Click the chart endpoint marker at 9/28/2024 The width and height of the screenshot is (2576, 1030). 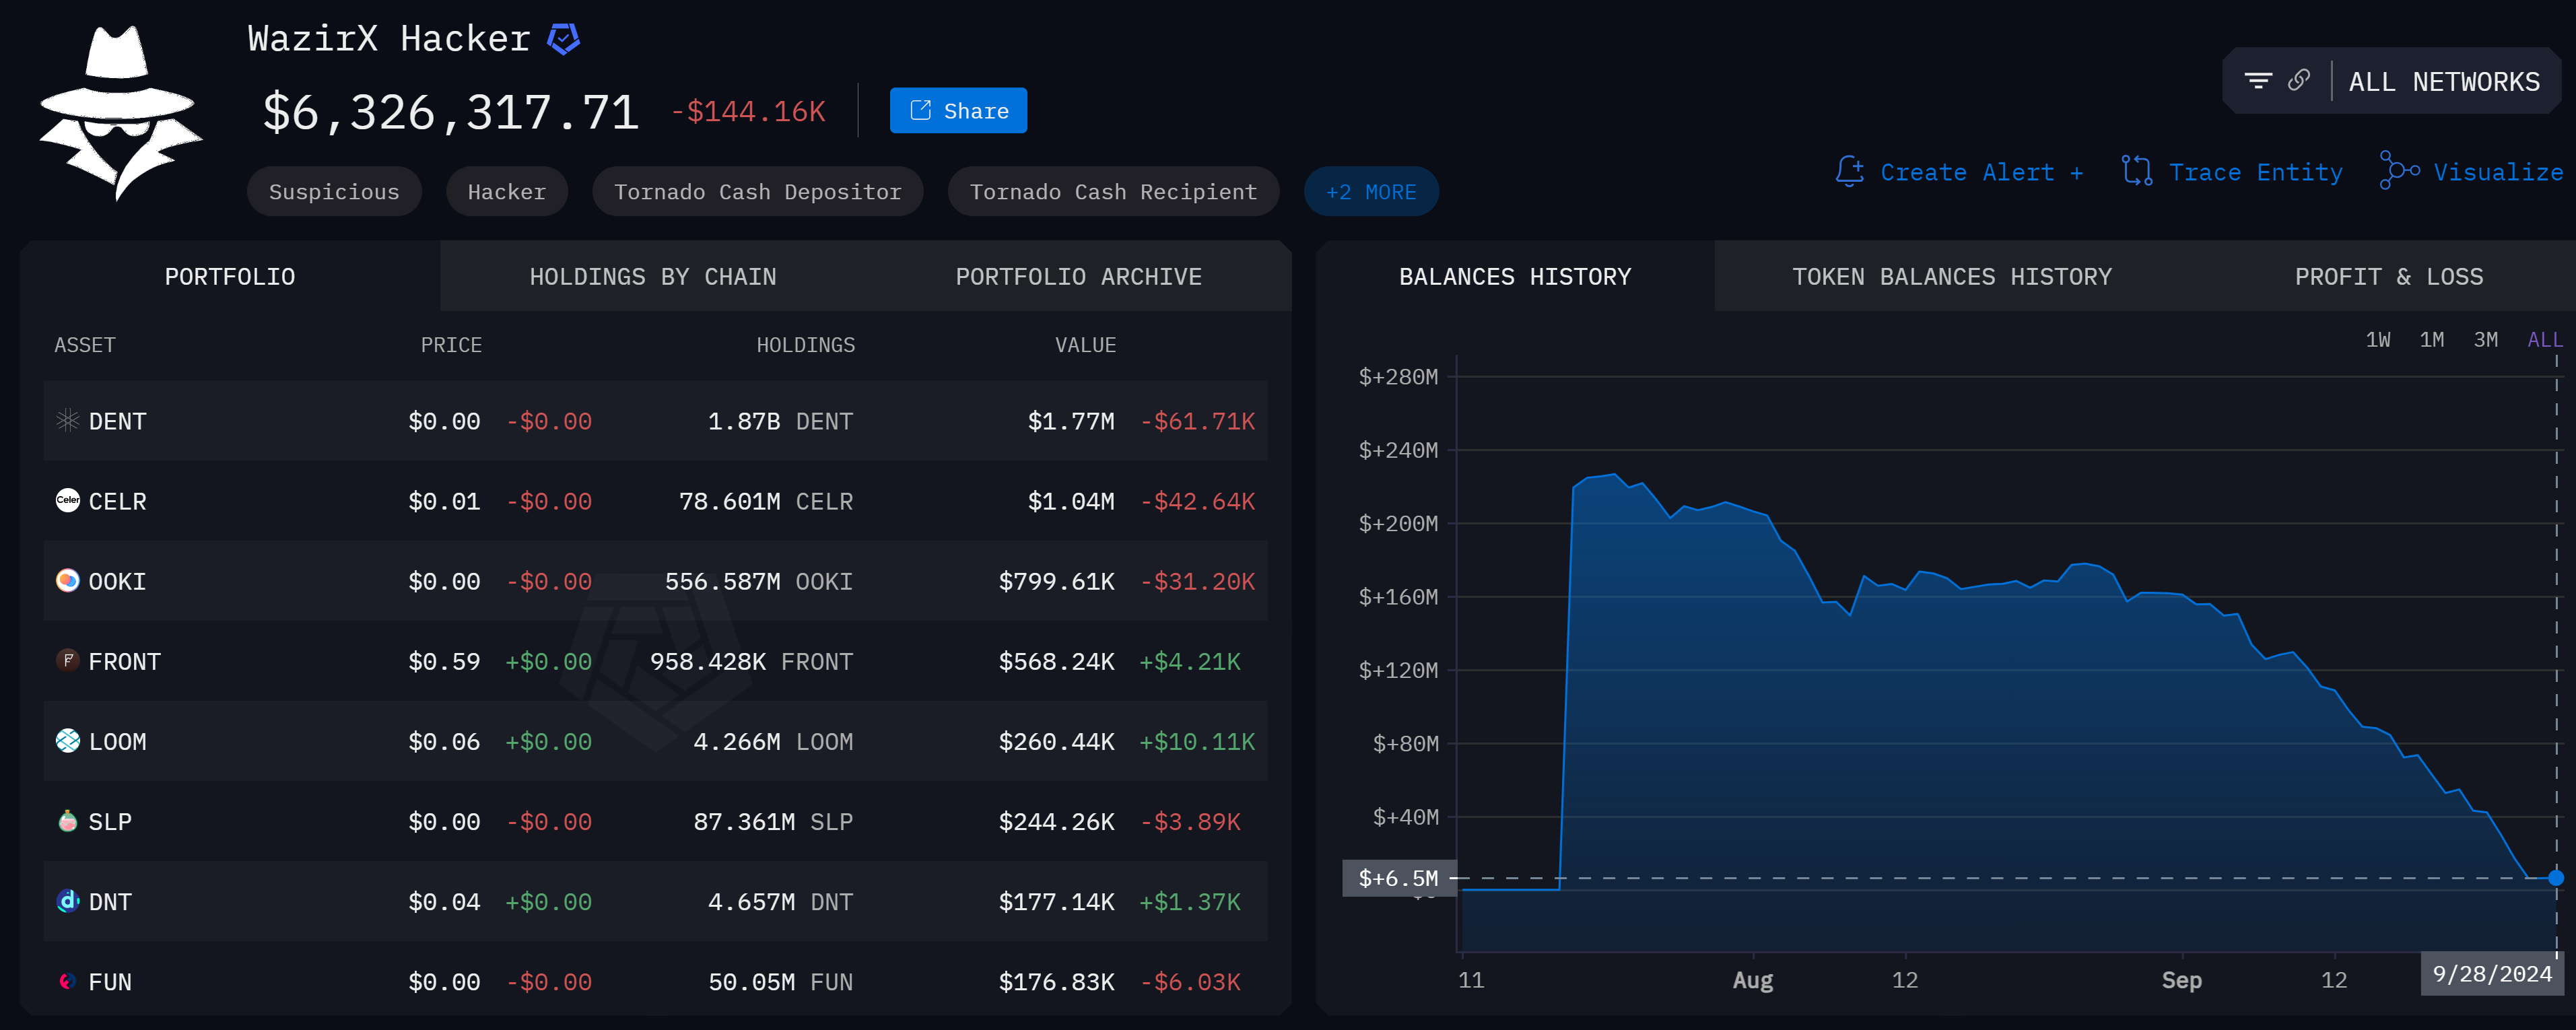tap(2555, 878)
